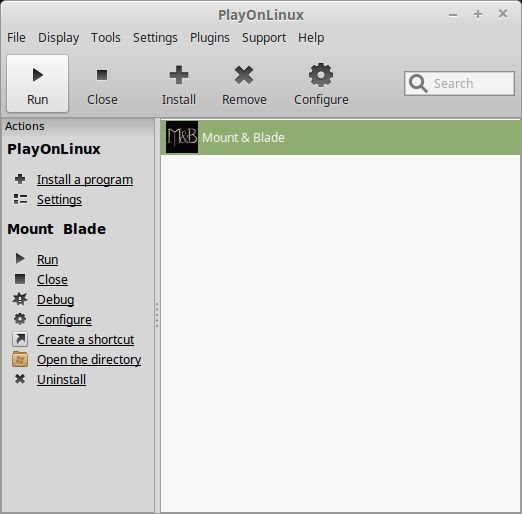Click the Debug link
Screen dimensions: 522x514
(x=56, y=299)
